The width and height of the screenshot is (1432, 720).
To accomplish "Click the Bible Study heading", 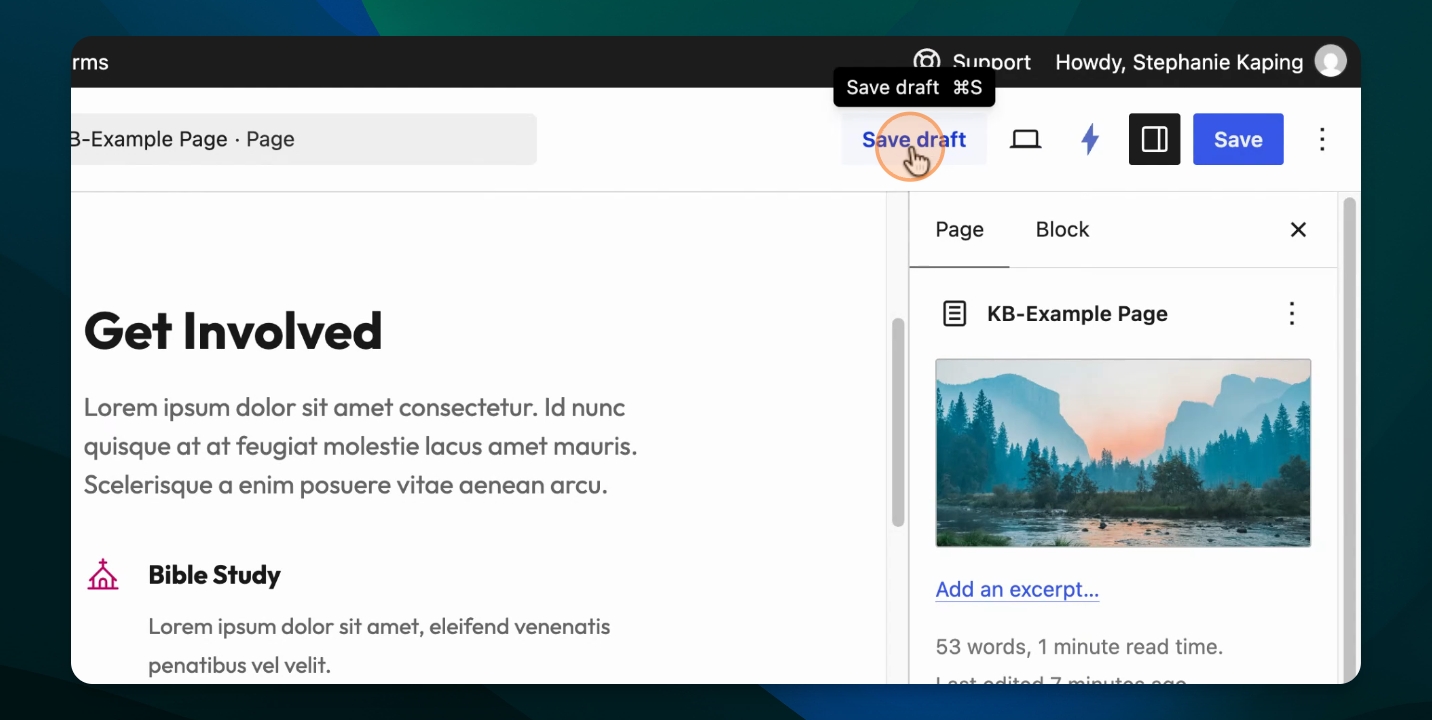I will point(214,575).
